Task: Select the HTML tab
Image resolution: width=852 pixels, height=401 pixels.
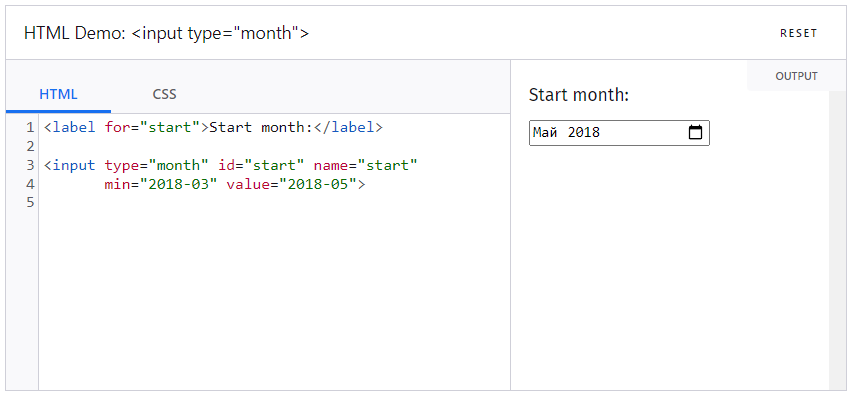Action: click(x=58, y=95)
